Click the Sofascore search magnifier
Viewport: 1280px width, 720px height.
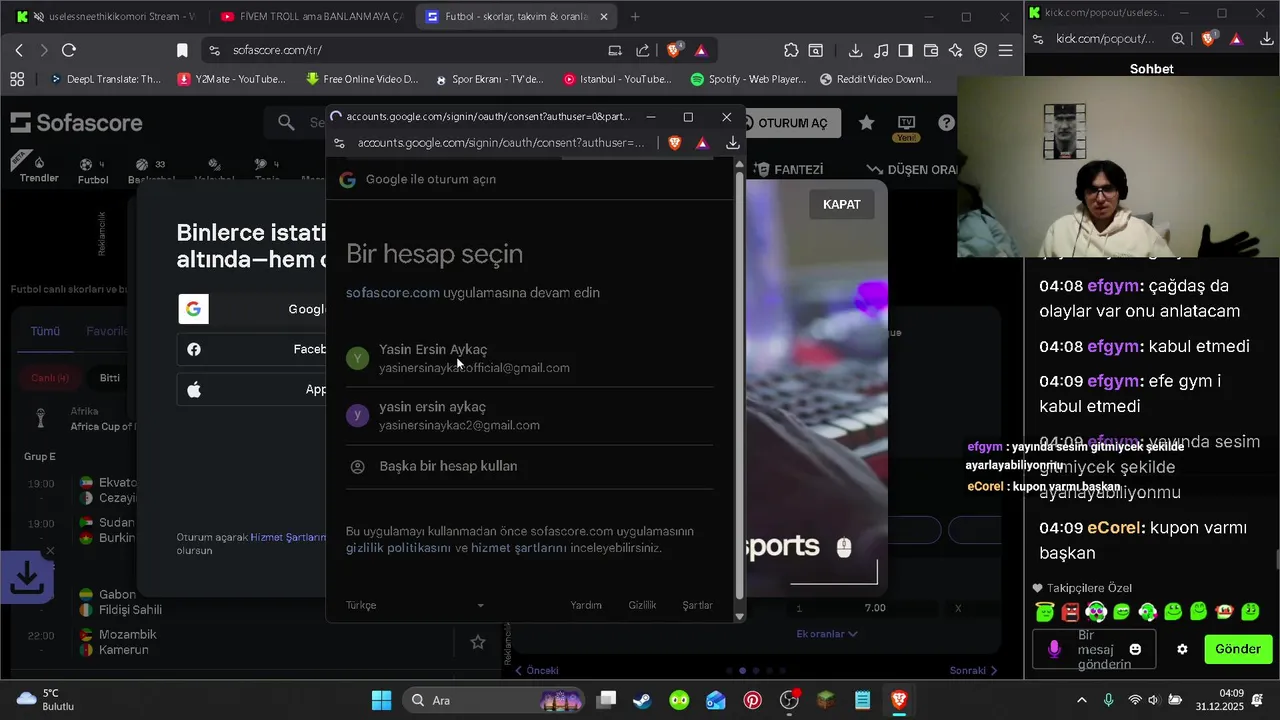pyautogui.click(x=287, y=122)
